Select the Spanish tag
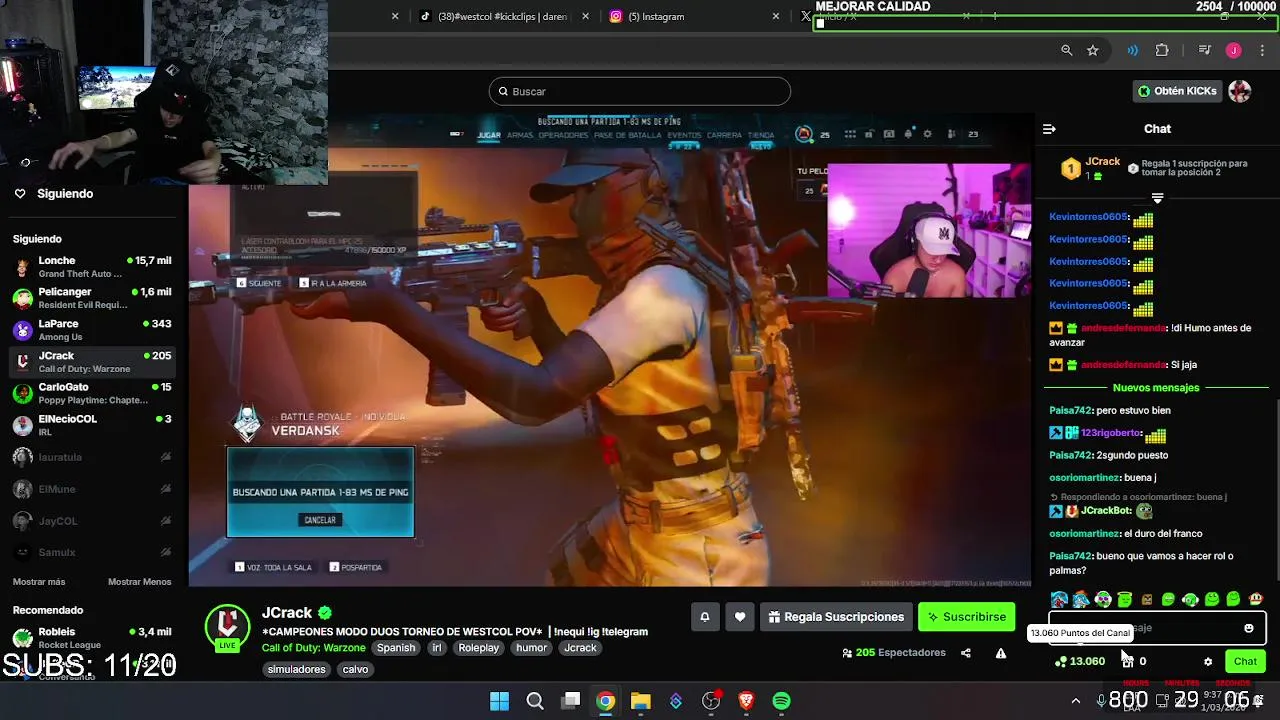Screen dimensions: 1280x720 396,648
